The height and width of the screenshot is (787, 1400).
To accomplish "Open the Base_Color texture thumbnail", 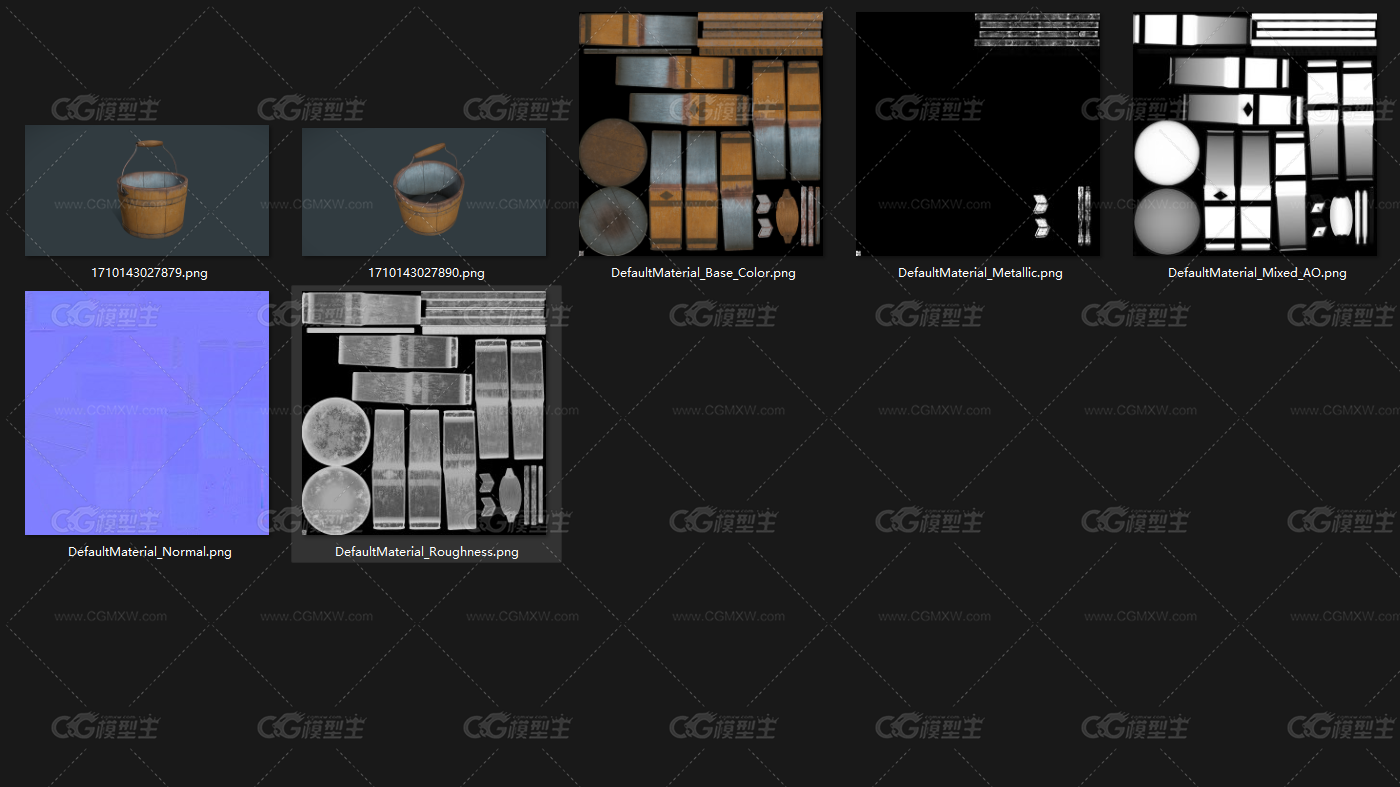I will (x=701, y=134).
